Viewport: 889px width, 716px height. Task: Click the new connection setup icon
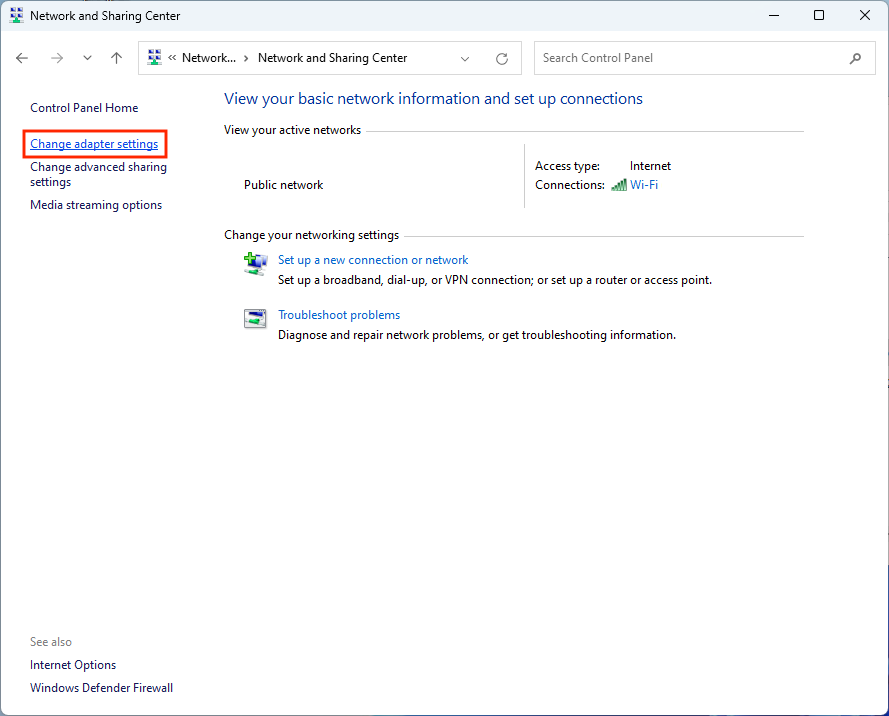[x=255, y=264]
